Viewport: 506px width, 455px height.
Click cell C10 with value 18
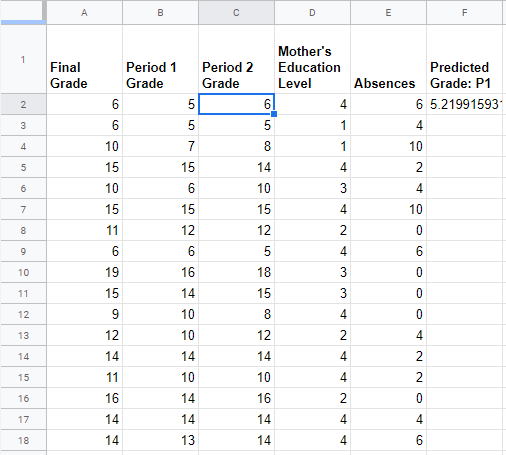click(x=236, y=272)
